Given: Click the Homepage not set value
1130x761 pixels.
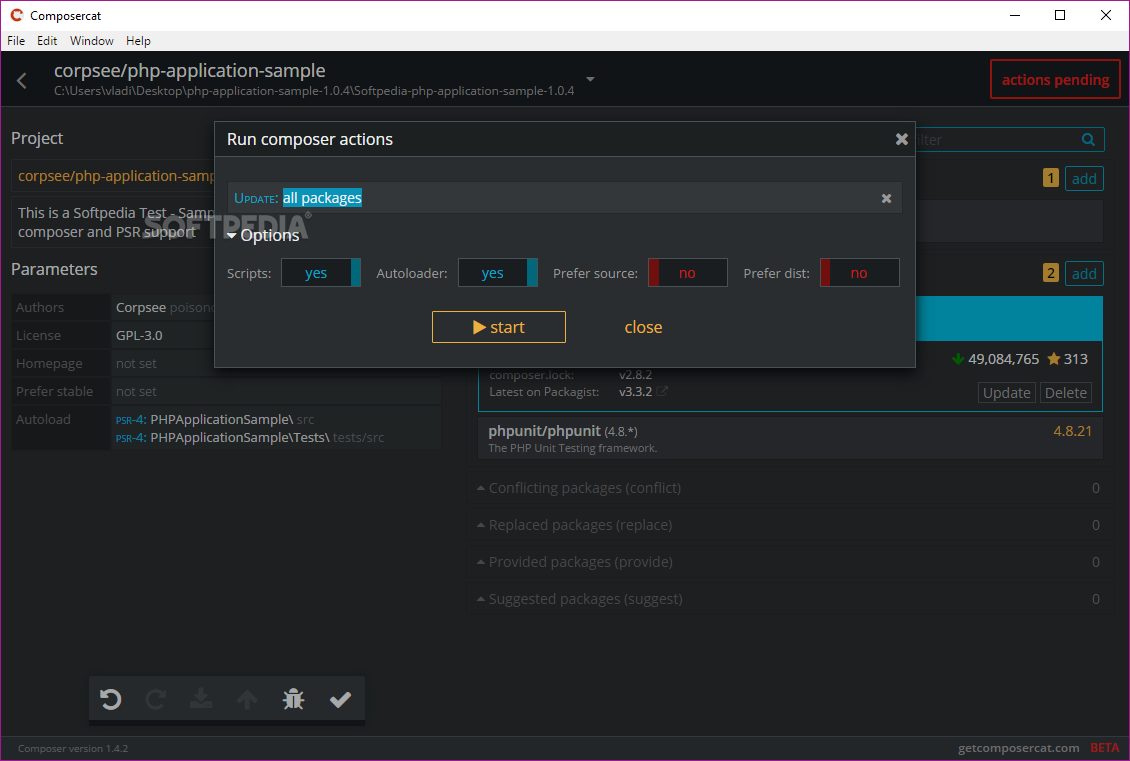Looking at the screenshot, I should tap(136, 364).
